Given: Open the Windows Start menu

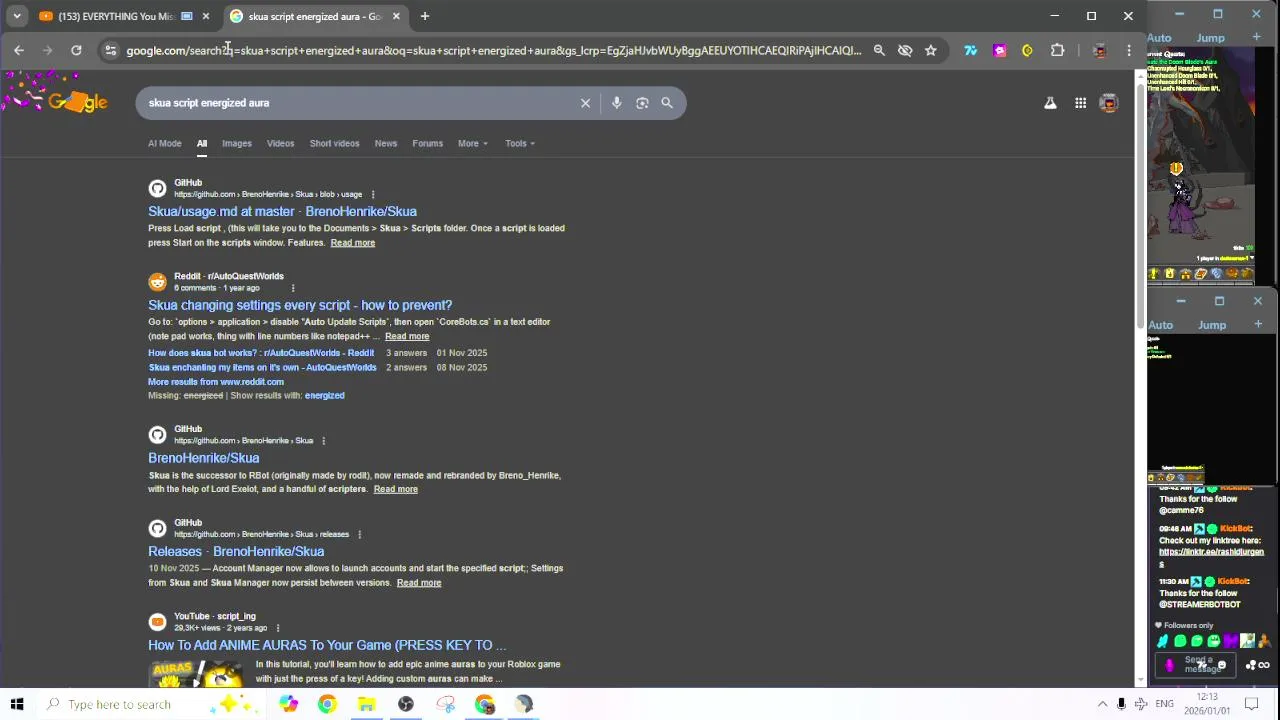Looking at the screenshot, I should pyautogui.click(x=17, y=704).
